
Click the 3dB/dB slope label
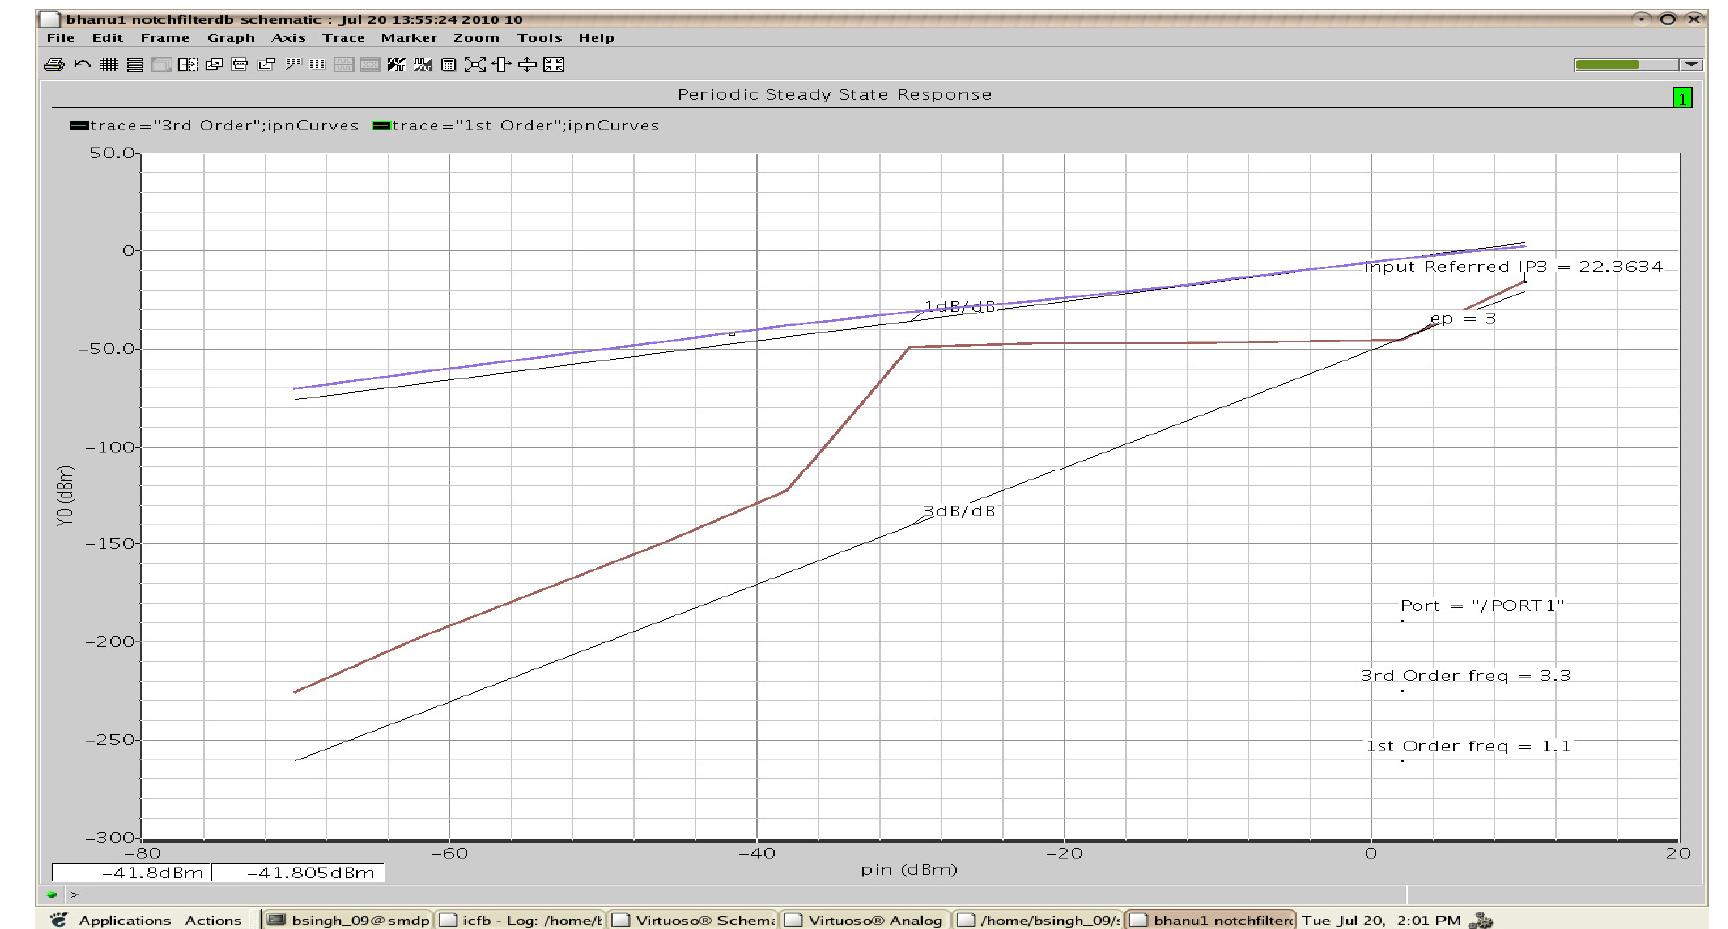click(959, 511)
